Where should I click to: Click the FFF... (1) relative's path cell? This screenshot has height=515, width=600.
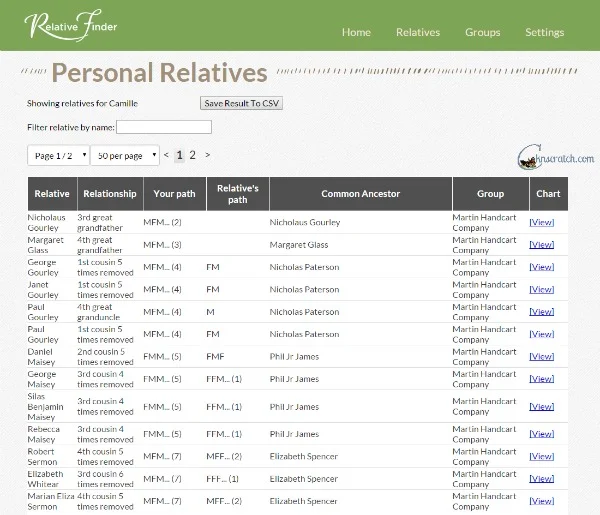222,479
